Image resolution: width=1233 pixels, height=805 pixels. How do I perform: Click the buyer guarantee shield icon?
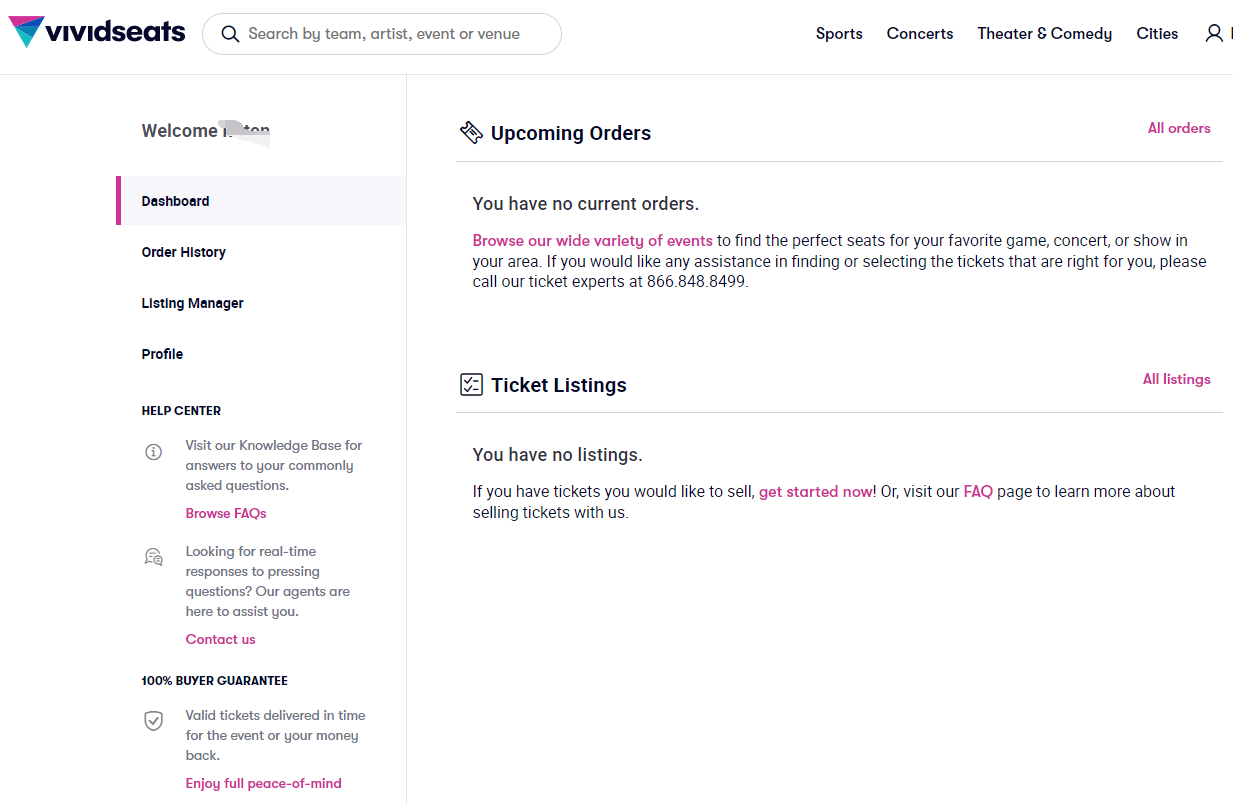click(153, 721)
